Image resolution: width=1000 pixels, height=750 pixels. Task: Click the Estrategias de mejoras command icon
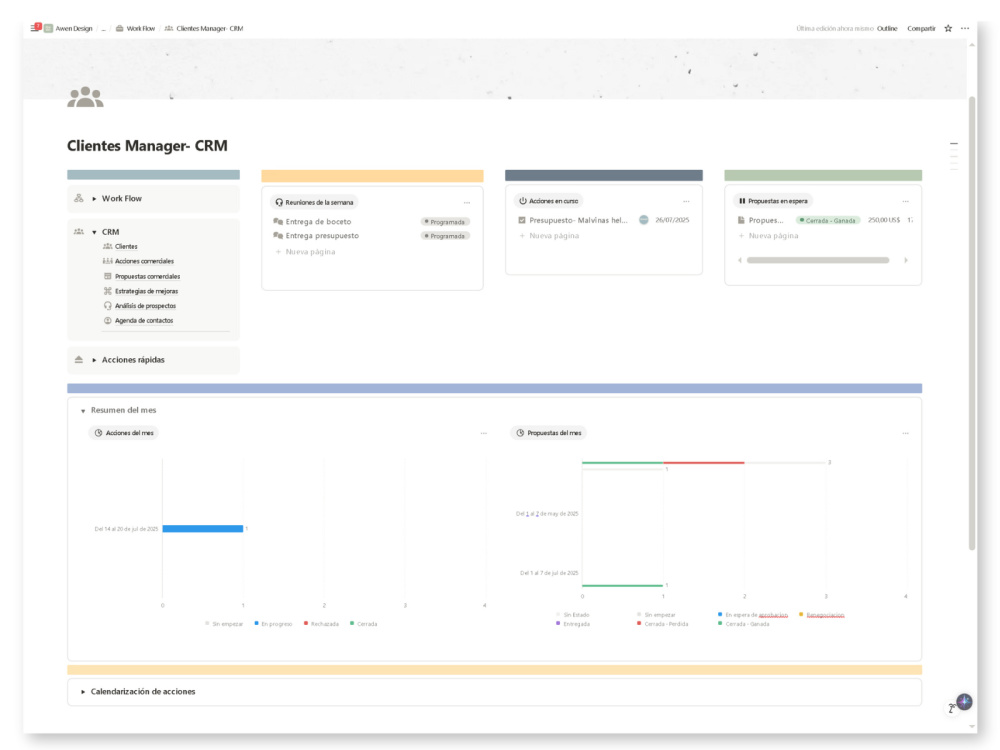(107, 291)
